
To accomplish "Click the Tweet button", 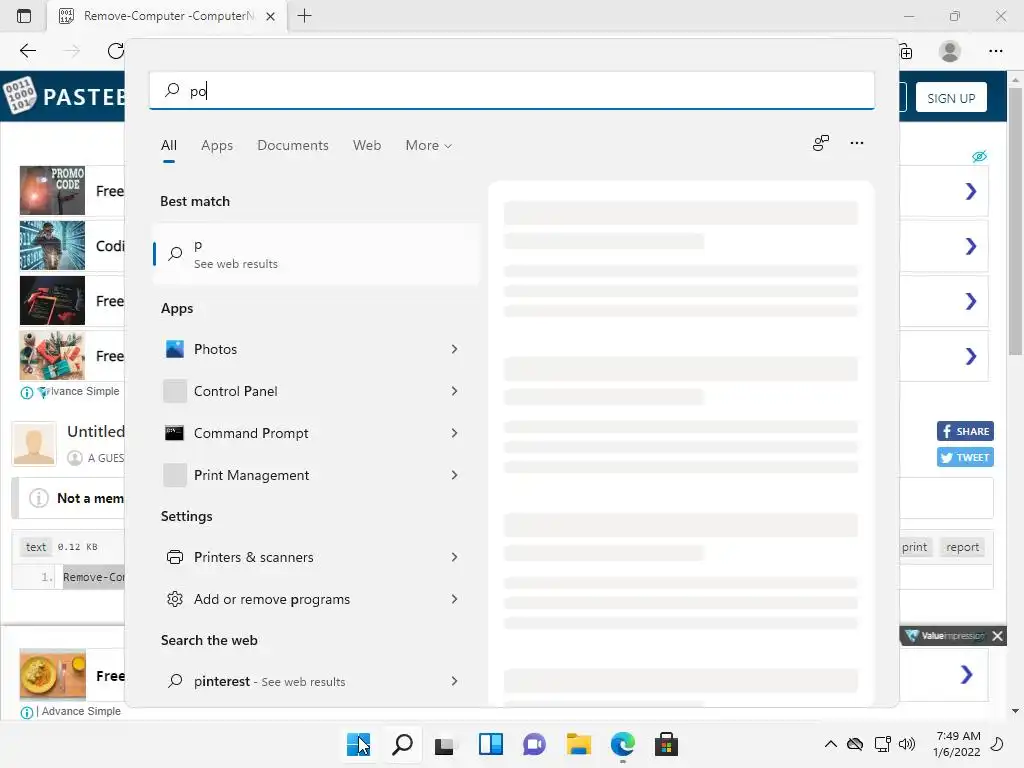I will (965, 457).
